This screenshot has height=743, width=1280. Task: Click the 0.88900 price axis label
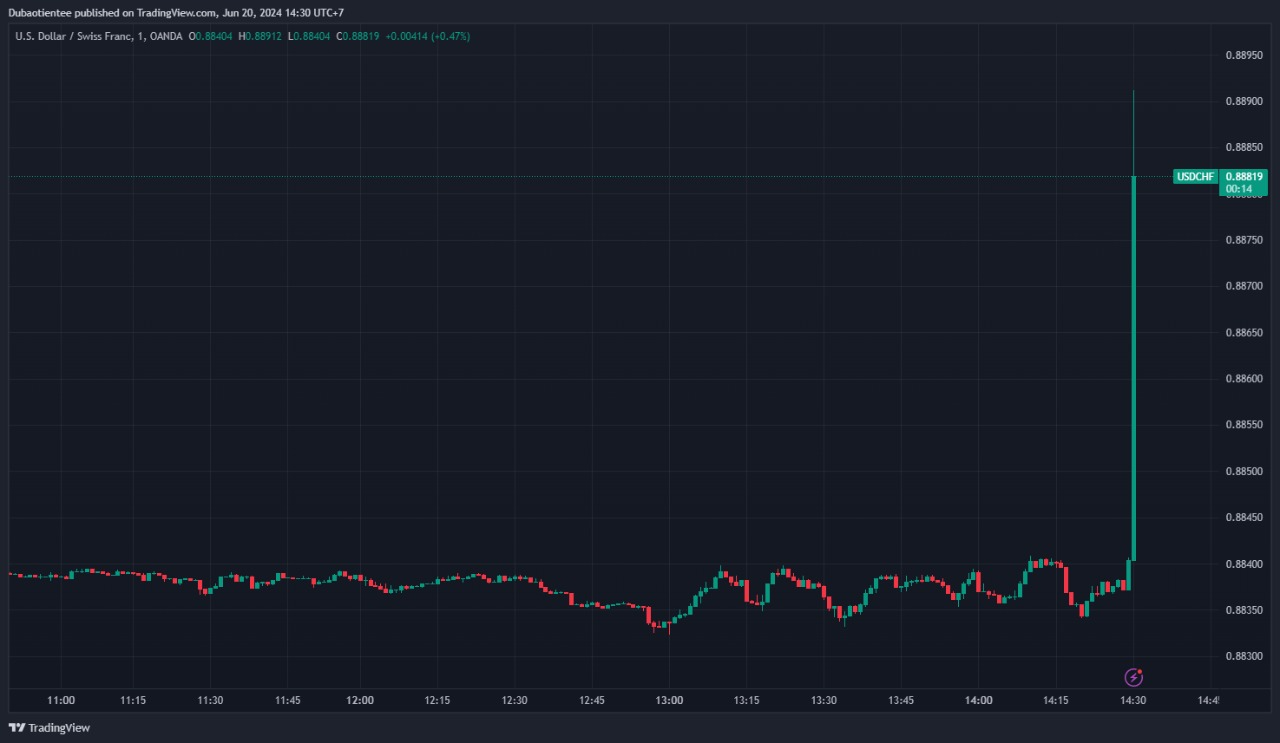pos(1244,101)
